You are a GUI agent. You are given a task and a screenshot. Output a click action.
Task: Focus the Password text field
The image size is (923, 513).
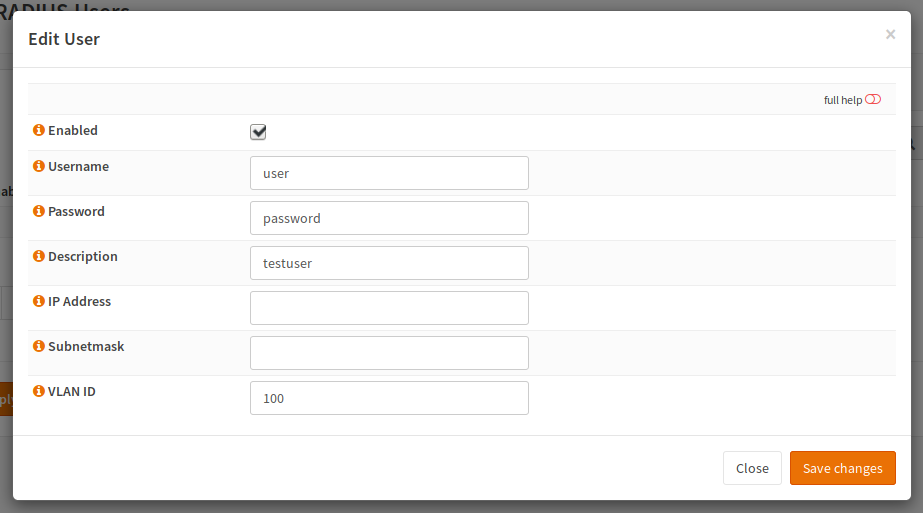[389, 218]
